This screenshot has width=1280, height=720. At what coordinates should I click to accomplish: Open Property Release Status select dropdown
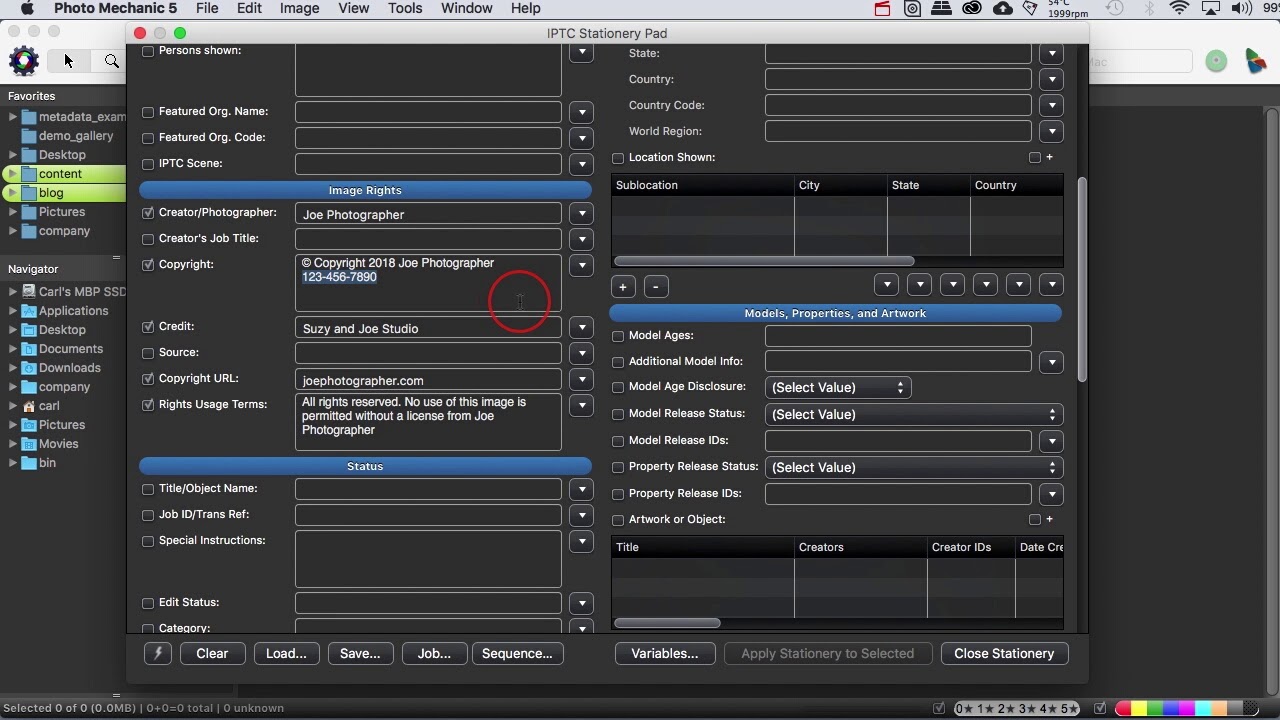click(913, 467)
